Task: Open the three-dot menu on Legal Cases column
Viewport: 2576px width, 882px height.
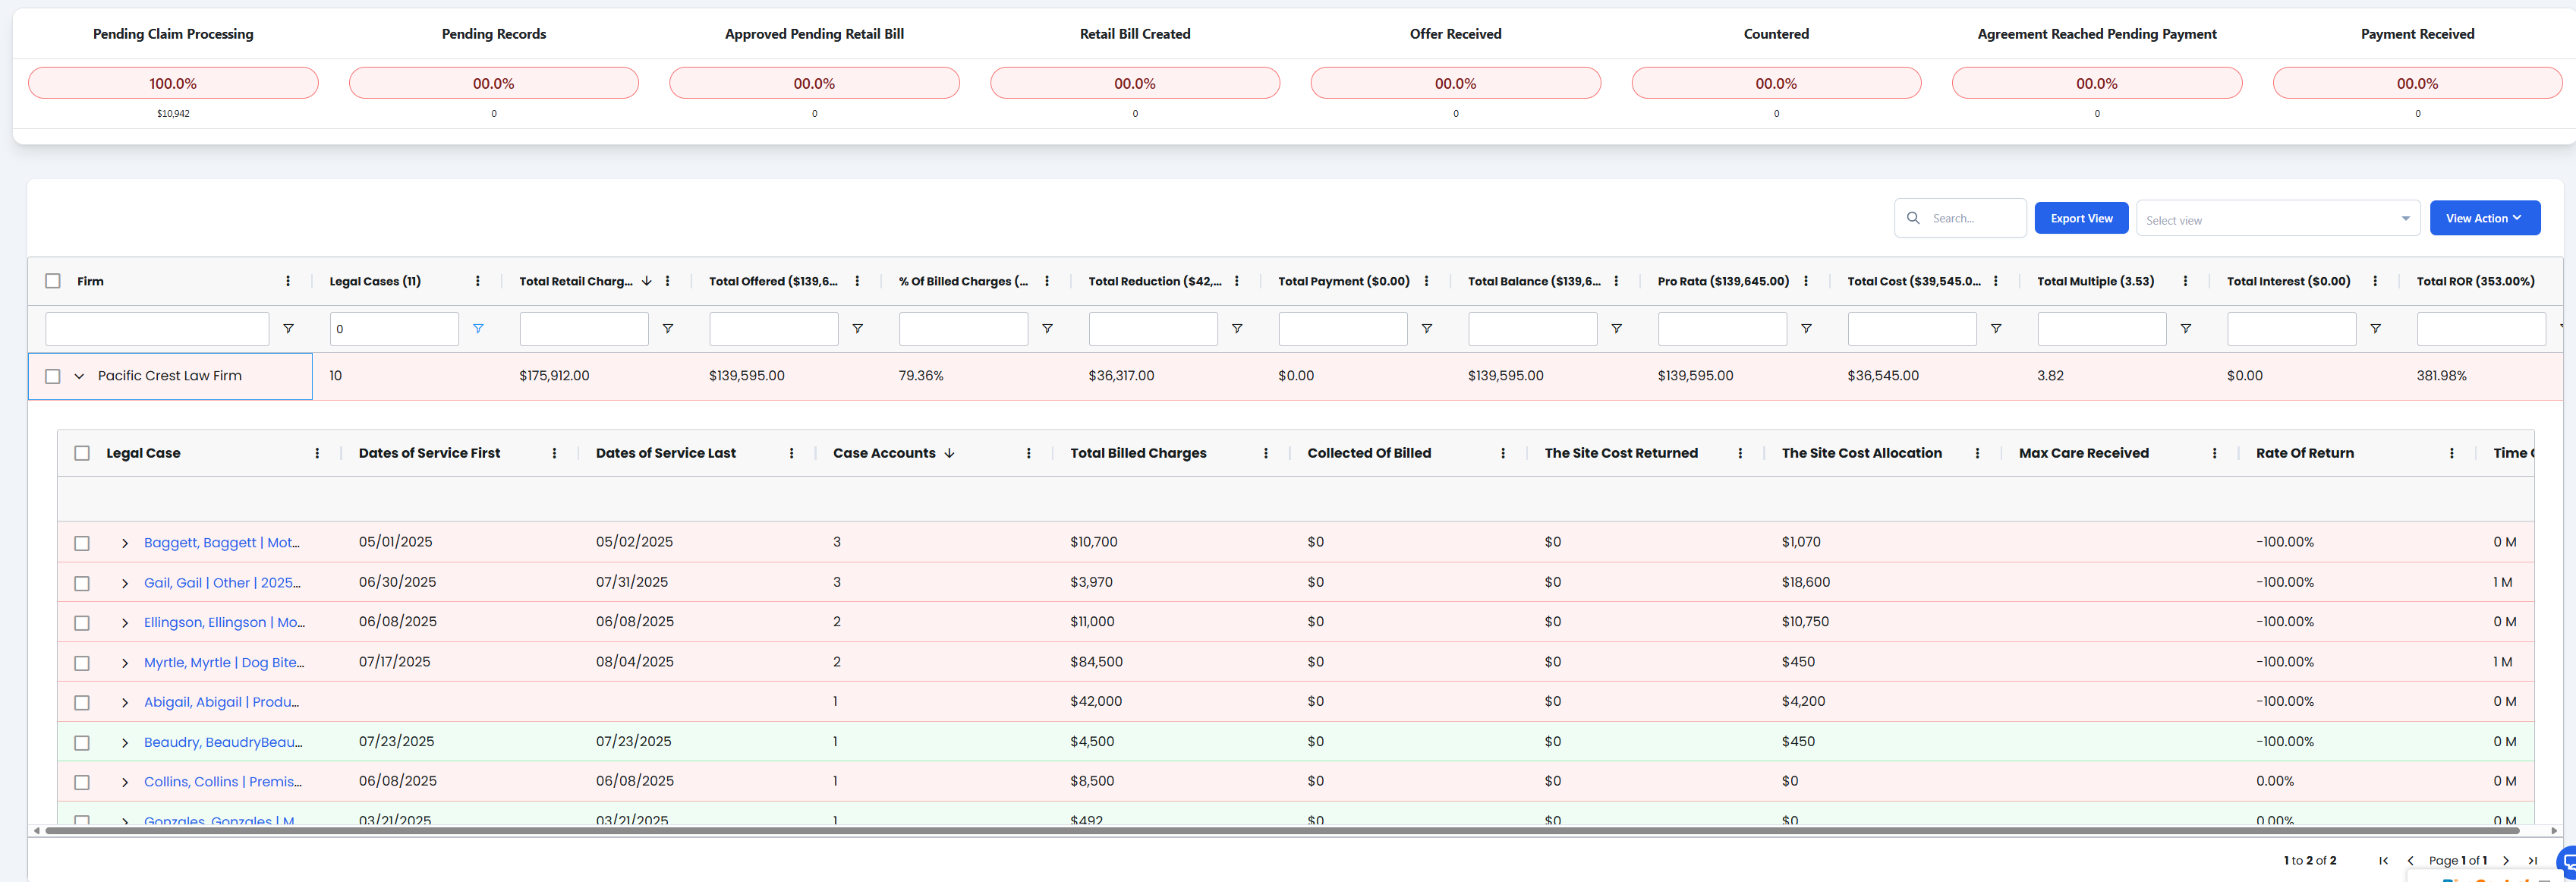Action: (x=478, y=281)
